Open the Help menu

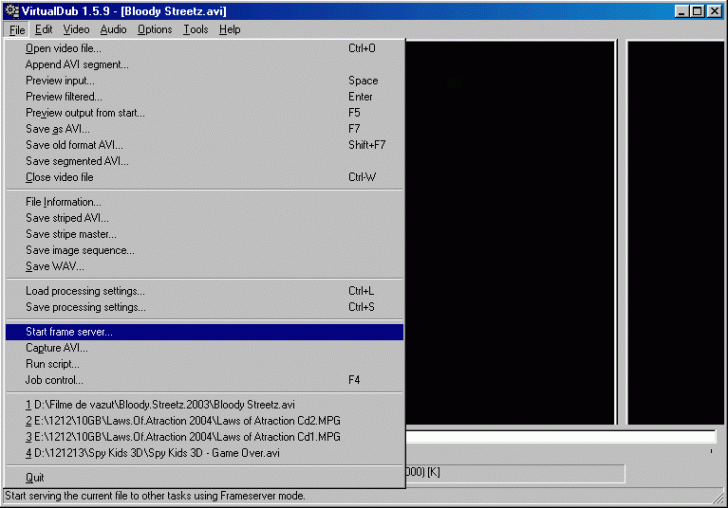coord(230,30)
